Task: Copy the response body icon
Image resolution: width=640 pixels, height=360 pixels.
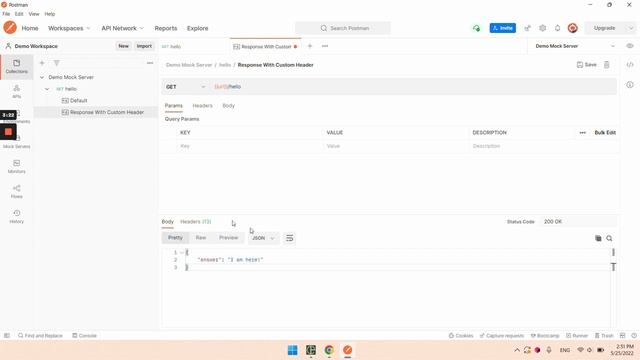Action: click(598, 238)
